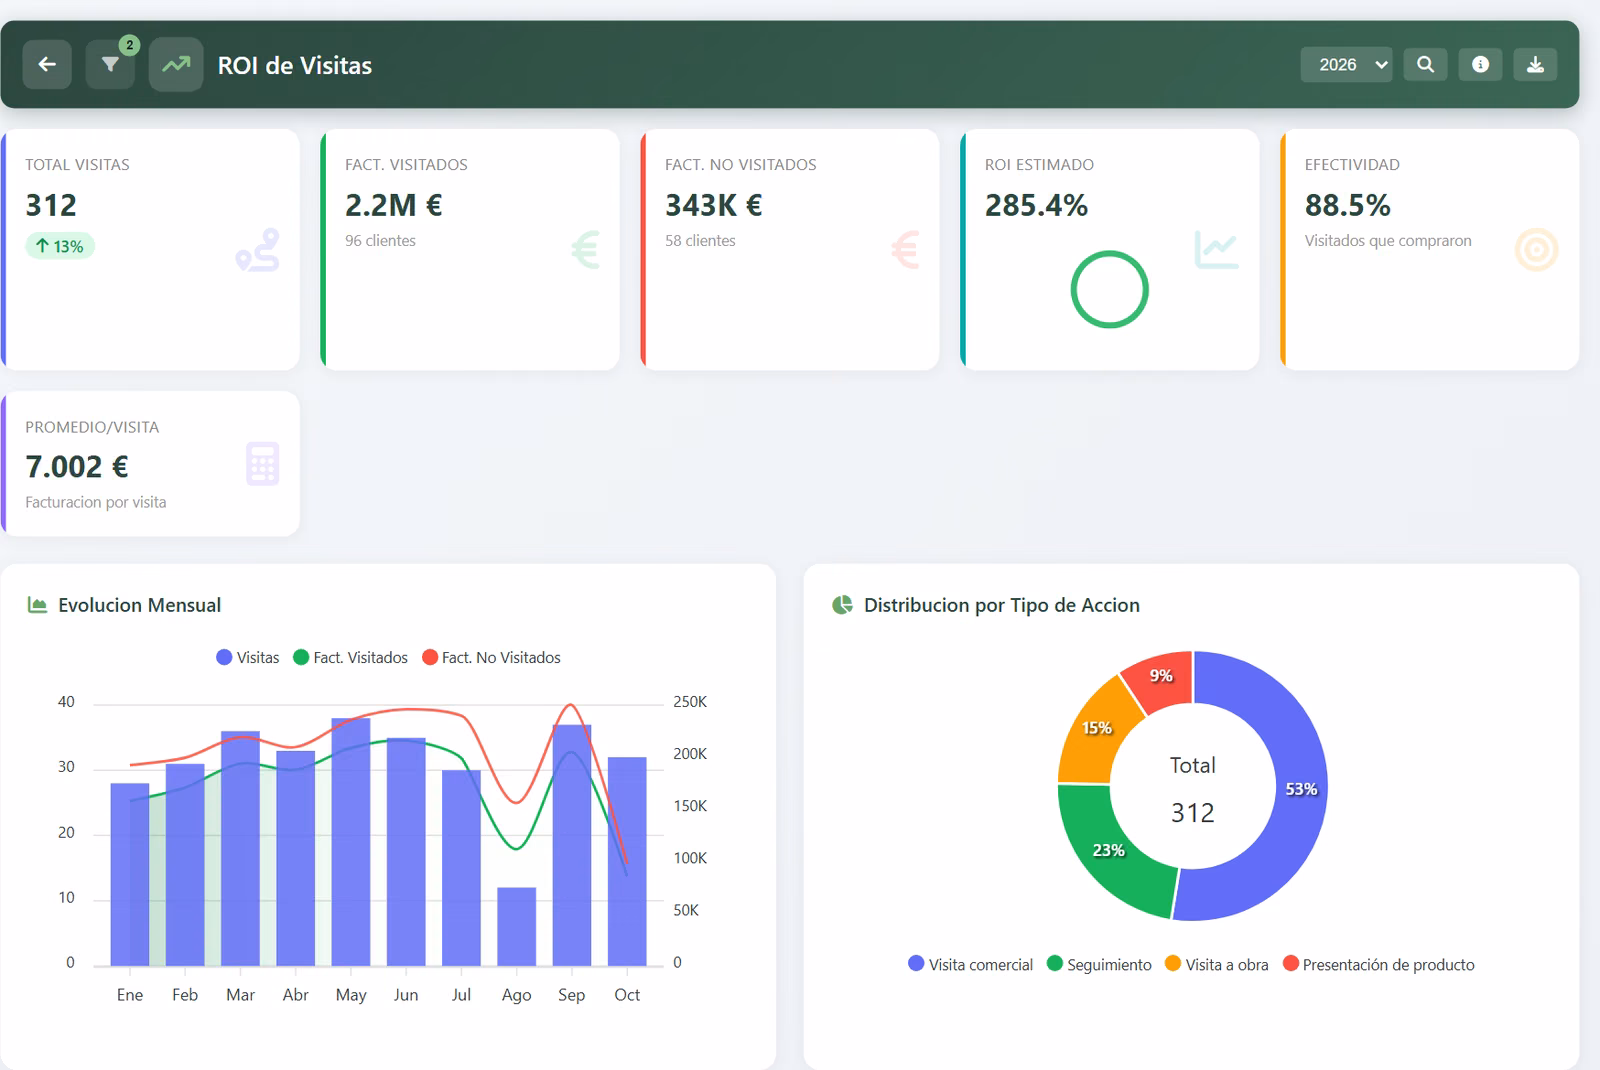Click the 88.5% Efectividad value
1600x1070 pixels.
(1347, 205)
